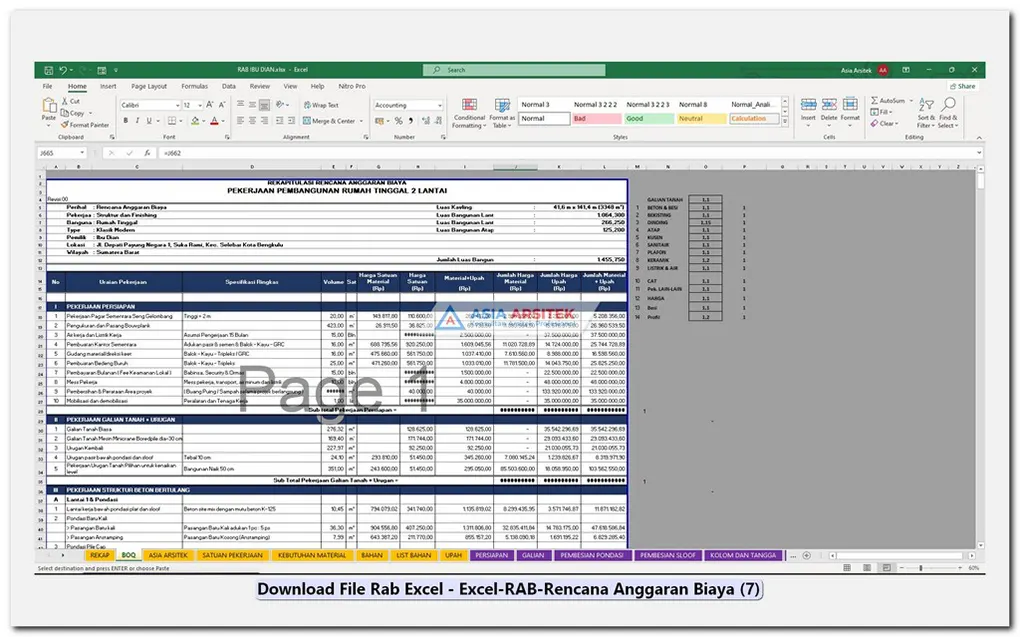The image size is (1020, 637).
Task: Click Increase Indent icon
Action: [x=291, y=121]
